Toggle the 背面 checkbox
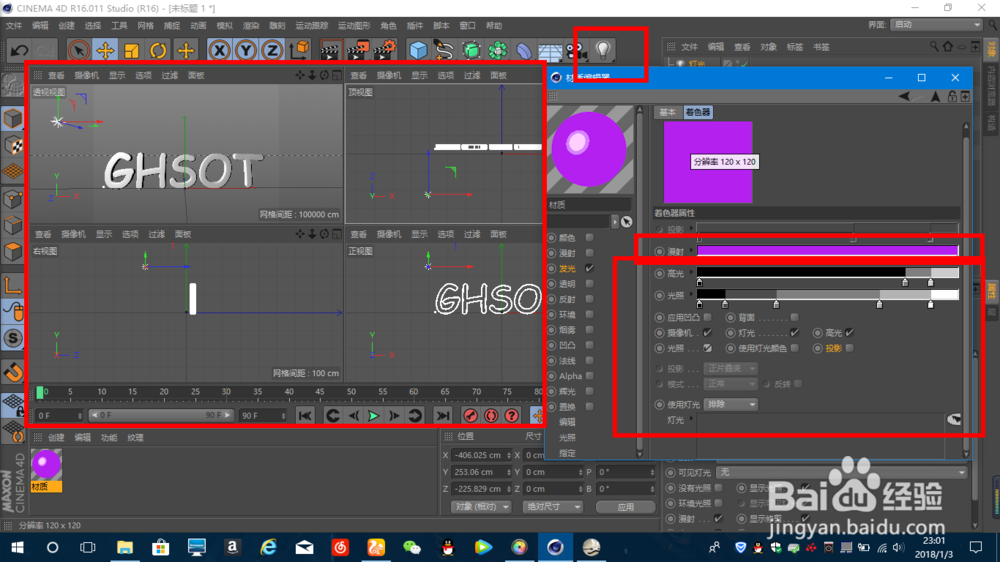Screen dimensions: 1000x562 tap(795, 317)
